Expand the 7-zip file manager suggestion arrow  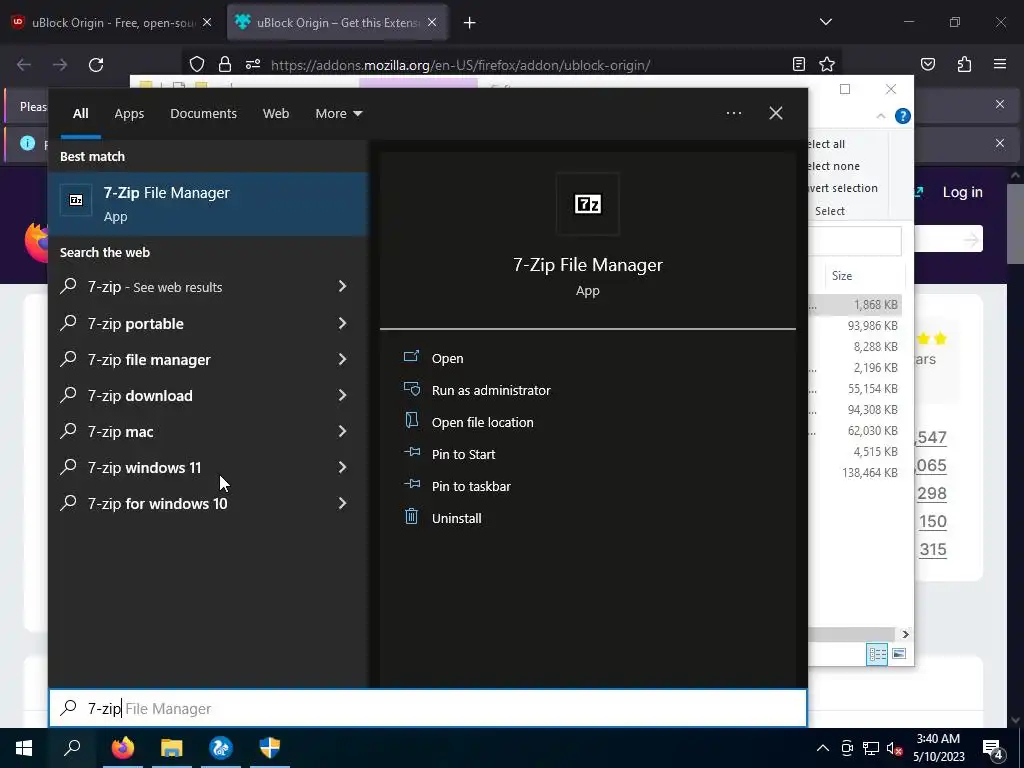click(x=342, y=359)
